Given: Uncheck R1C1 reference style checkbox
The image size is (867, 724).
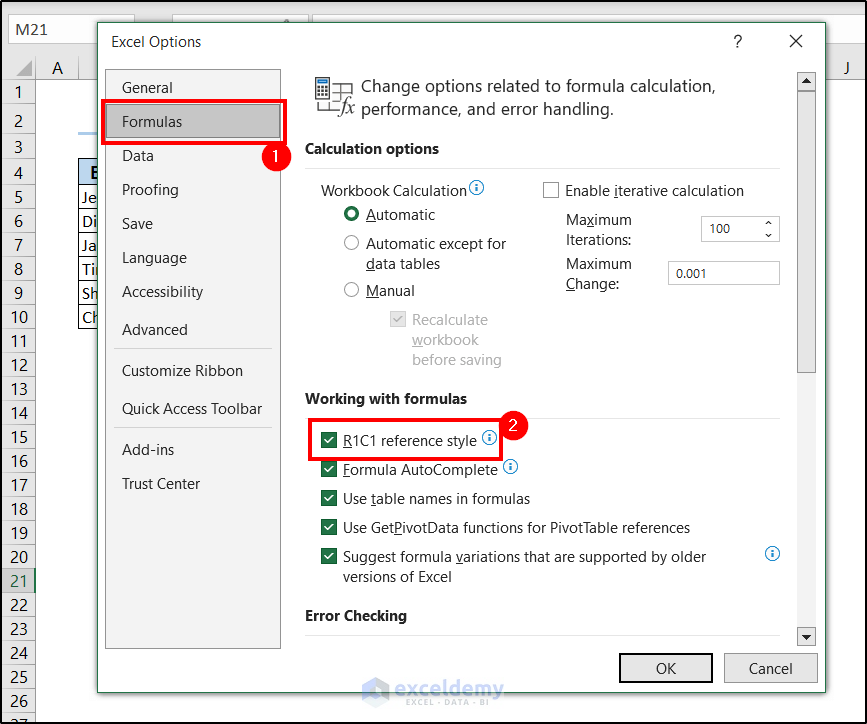Looking at the screenshot, I should tap(329, 440).
